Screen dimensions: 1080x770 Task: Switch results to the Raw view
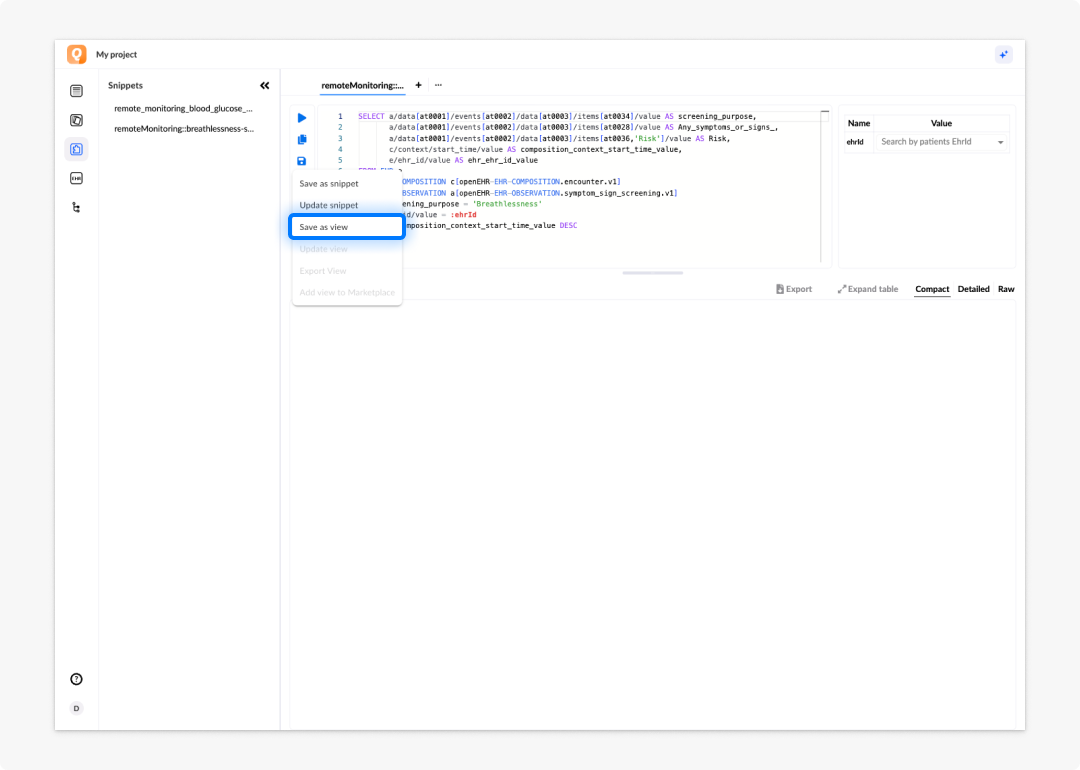point(1006,289)
